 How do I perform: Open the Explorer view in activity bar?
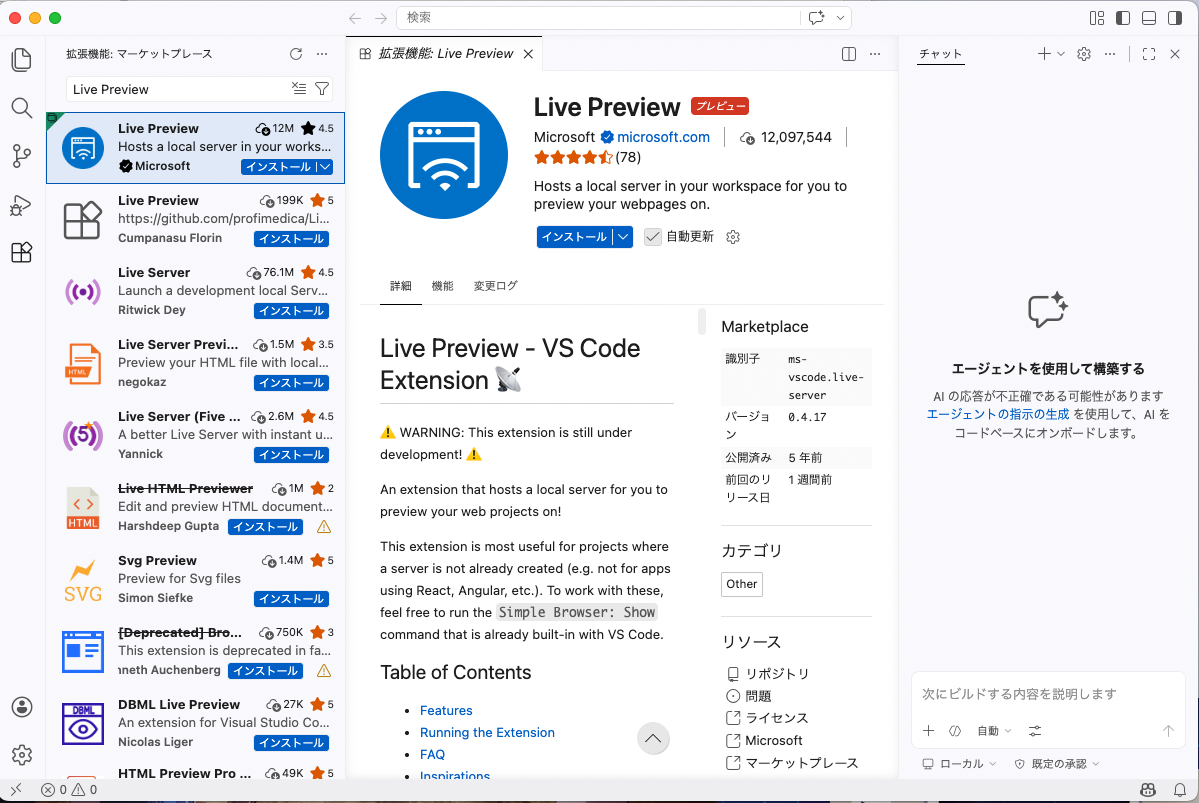22,60
